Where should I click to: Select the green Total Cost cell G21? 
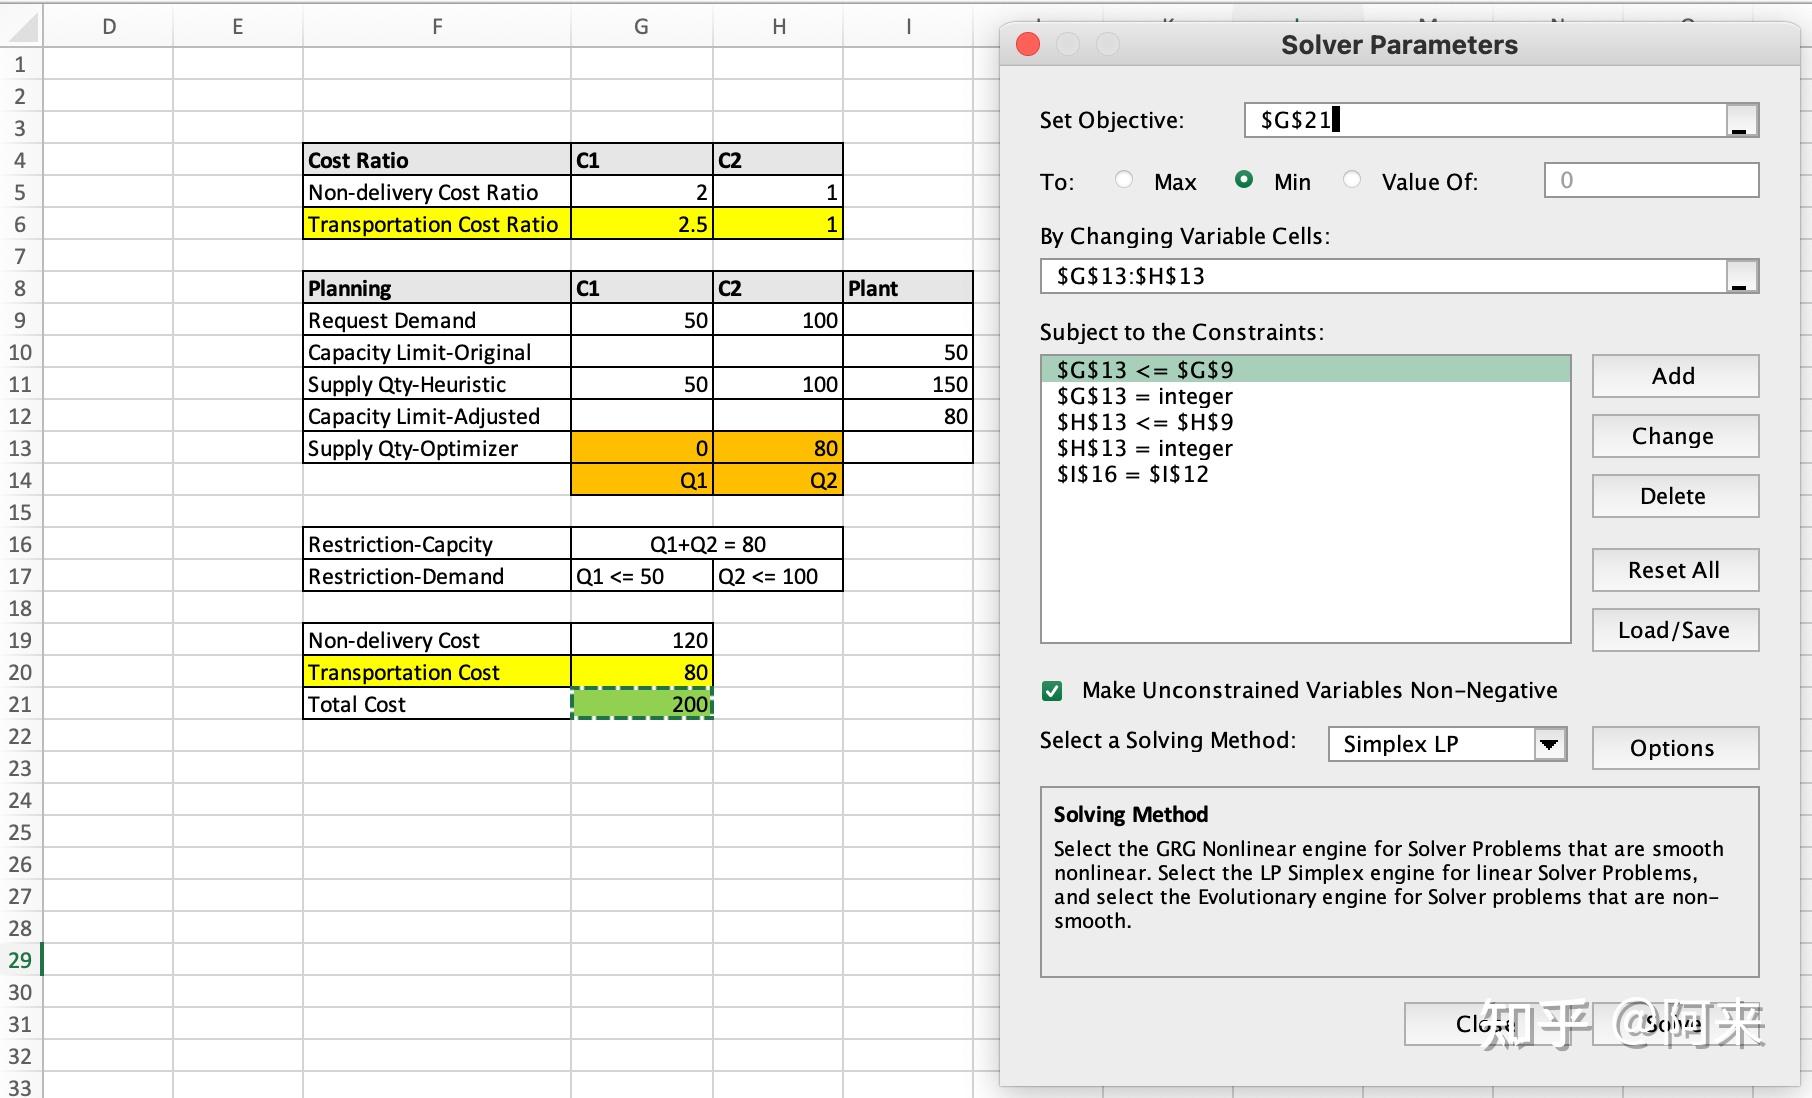(x=641, y=704)
